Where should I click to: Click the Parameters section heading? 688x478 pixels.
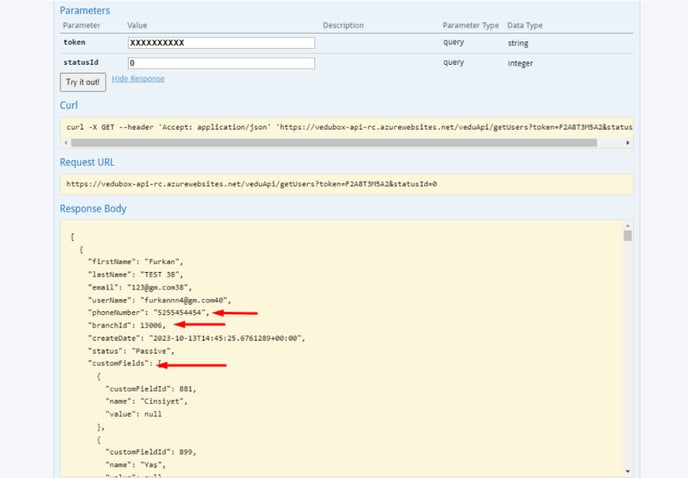(85, 10)
